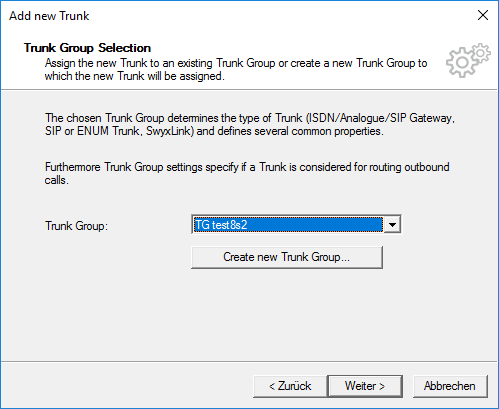The image size is (499, 409).
Task: Click the word calls. ending the second paragraph
Action: [57, 180]
